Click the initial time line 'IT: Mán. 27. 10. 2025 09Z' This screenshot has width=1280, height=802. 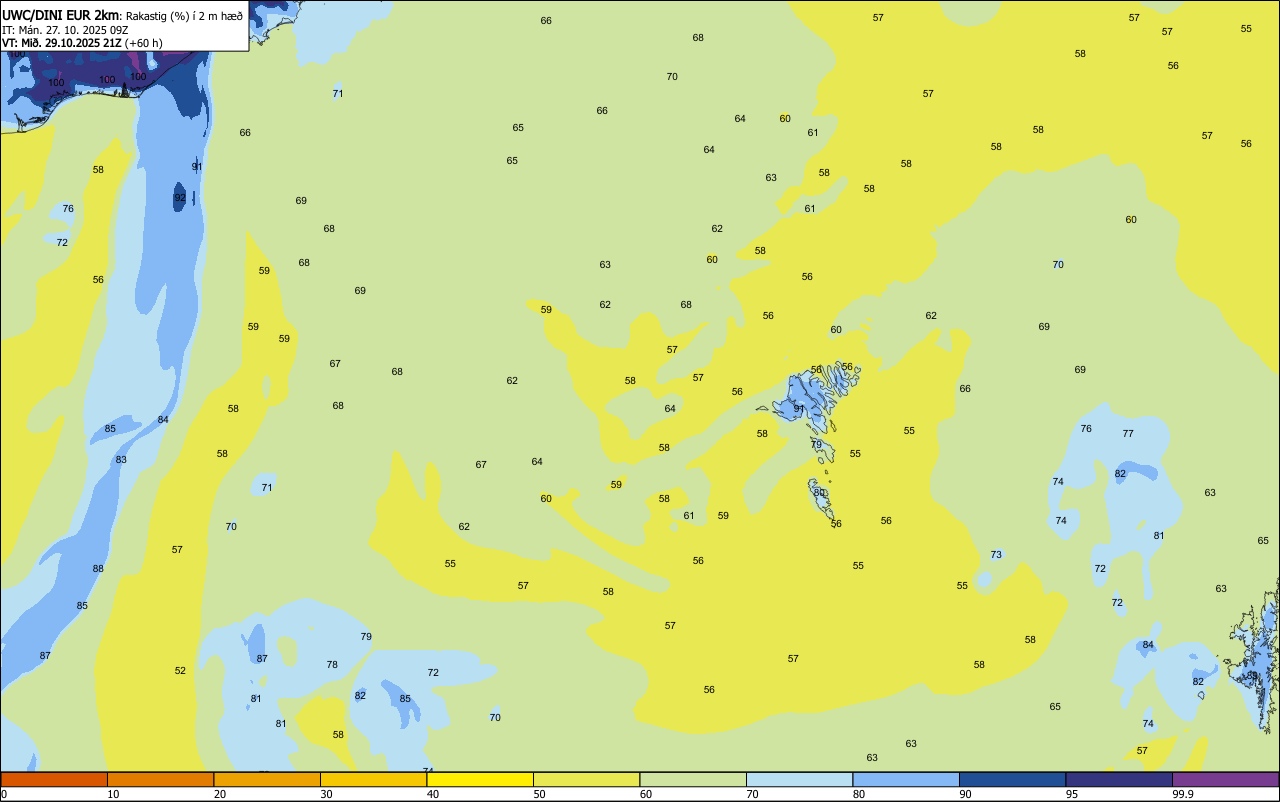pos(64,30)
